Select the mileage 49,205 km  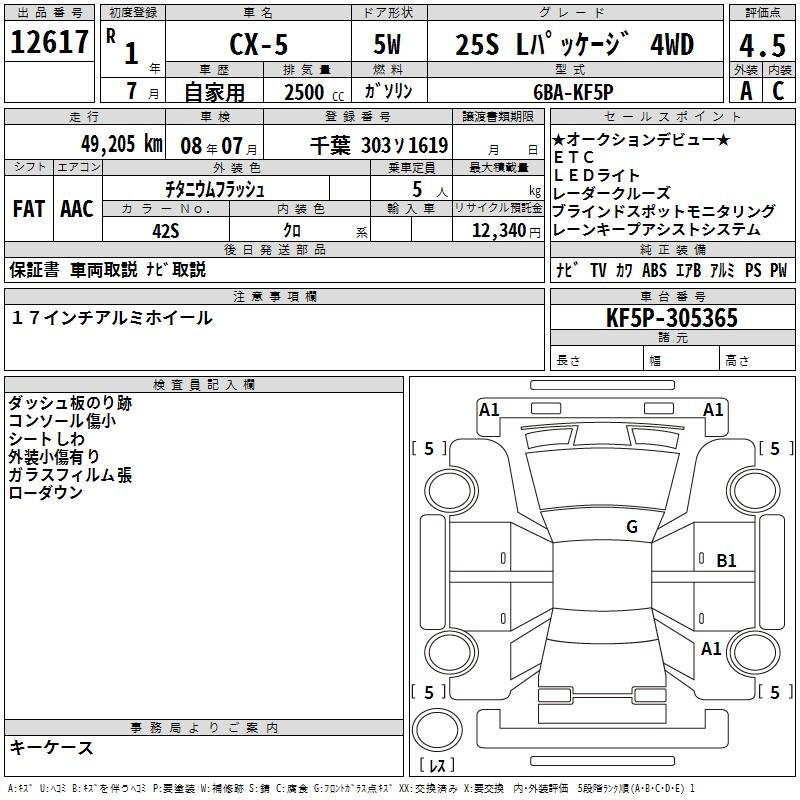tap(122, 144)
